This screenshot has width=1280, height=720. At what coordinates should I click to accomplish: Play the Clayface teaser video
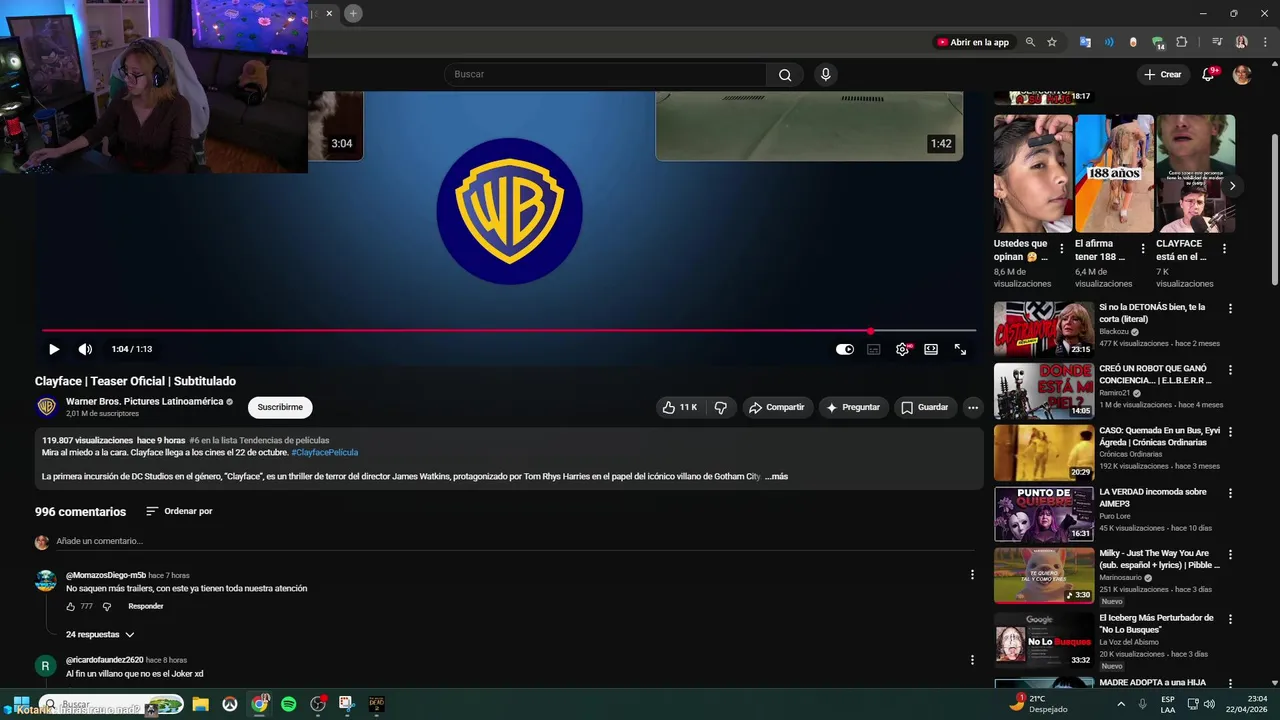pyautogui.click(x=54, y=349)
